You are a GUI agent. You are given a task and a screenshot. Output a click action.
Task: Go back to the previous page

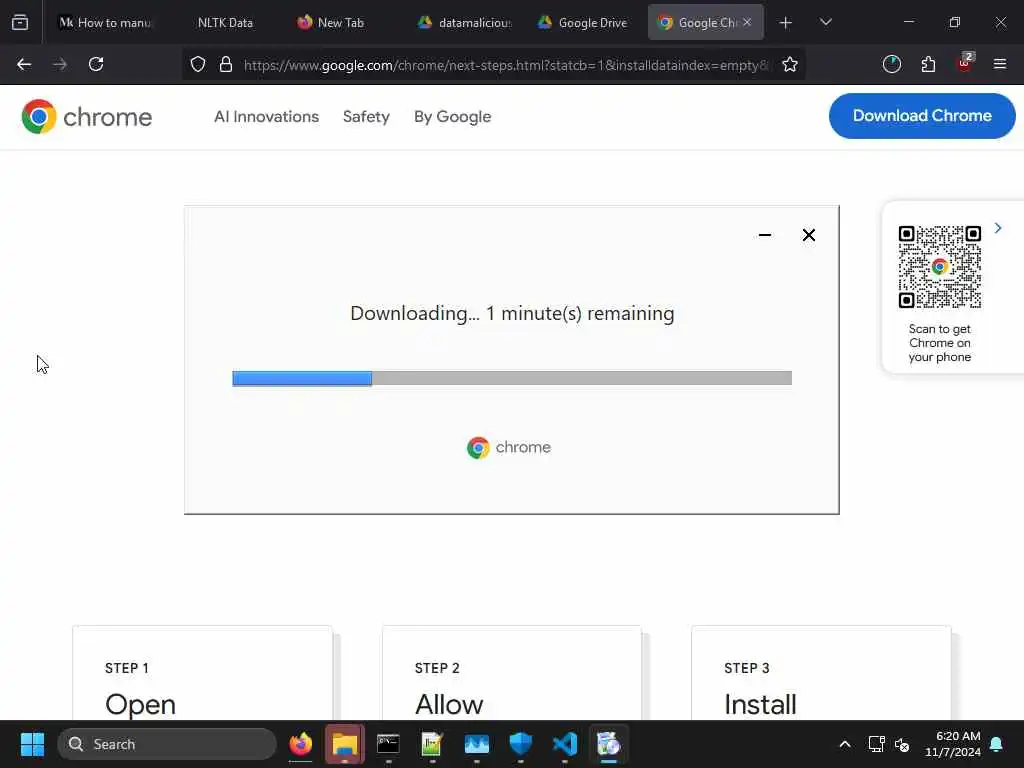24,64
